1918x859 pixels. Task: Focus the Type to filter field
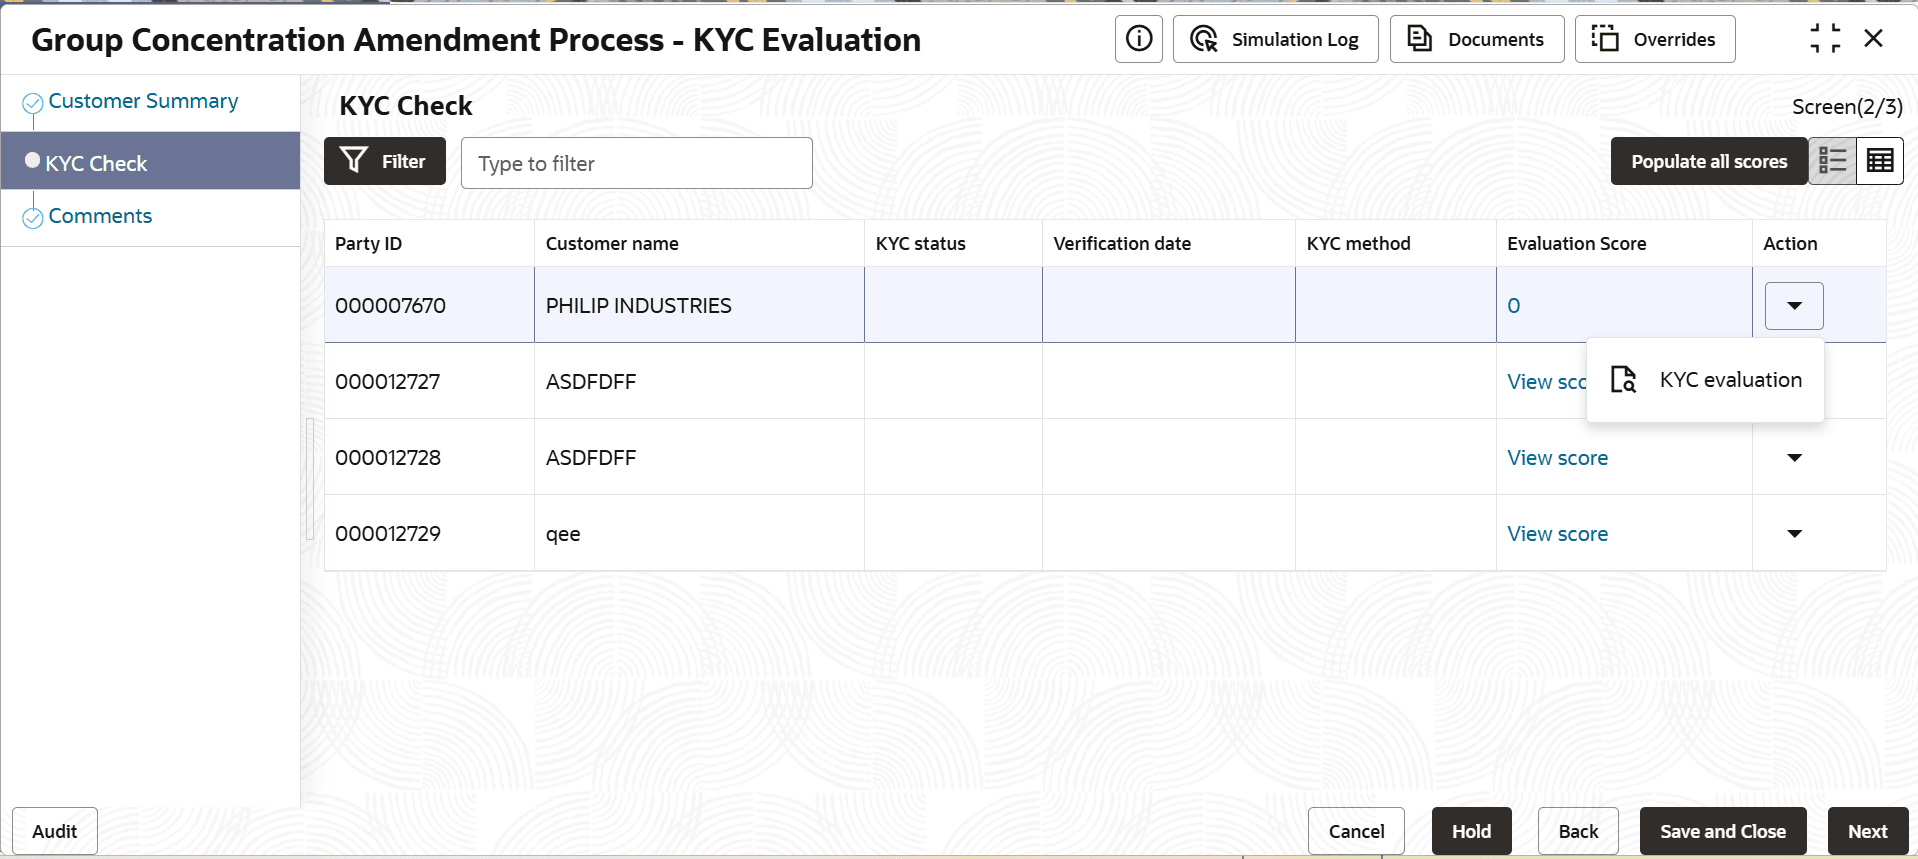[636, 163]
